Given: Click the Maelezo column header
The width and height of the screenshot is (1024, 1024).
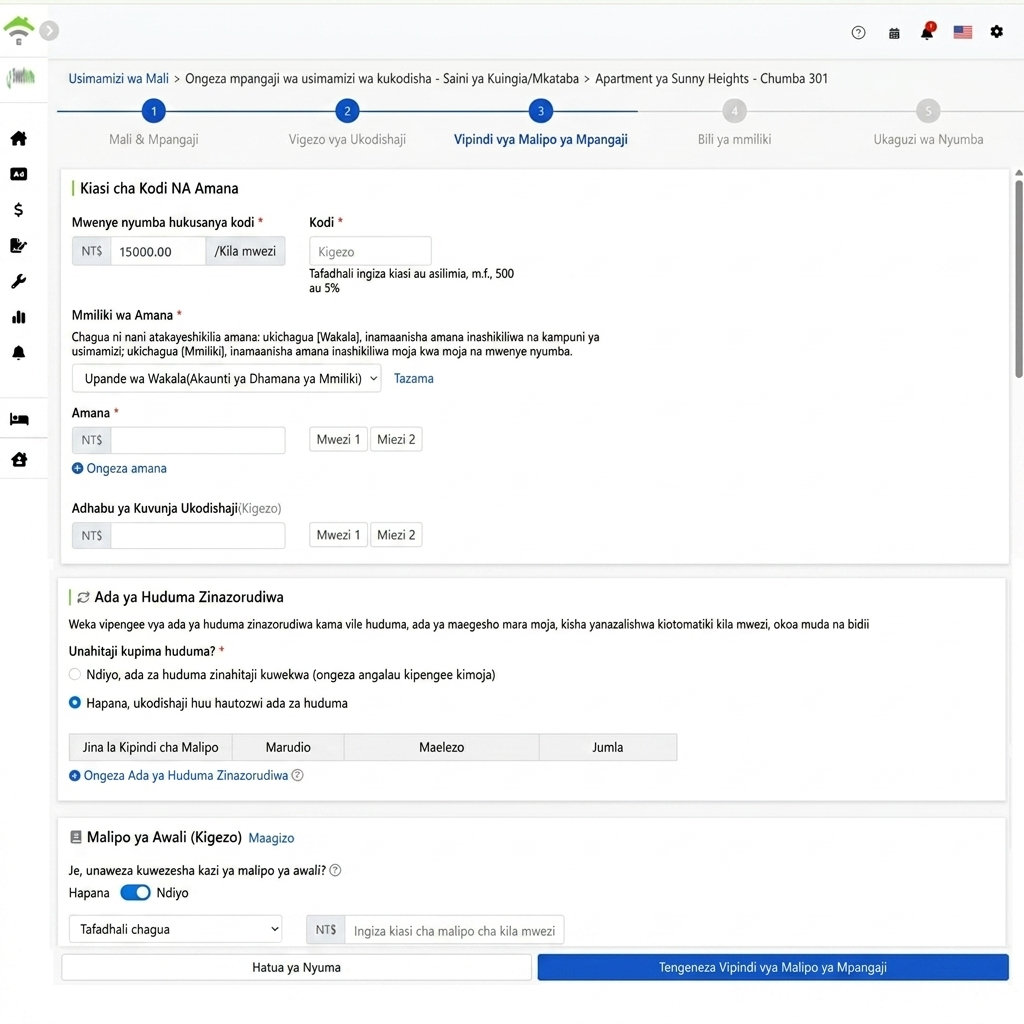Looking at the screenshot, I should (441, 747).
